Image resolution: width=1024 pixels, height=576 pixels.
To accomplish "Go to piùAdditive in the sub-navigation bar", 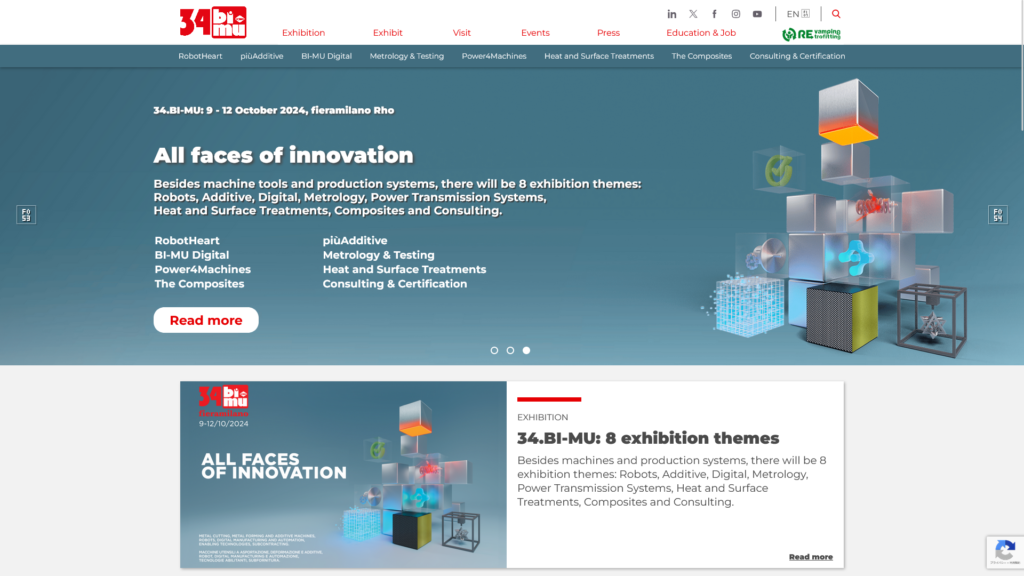I will (261, 56).
